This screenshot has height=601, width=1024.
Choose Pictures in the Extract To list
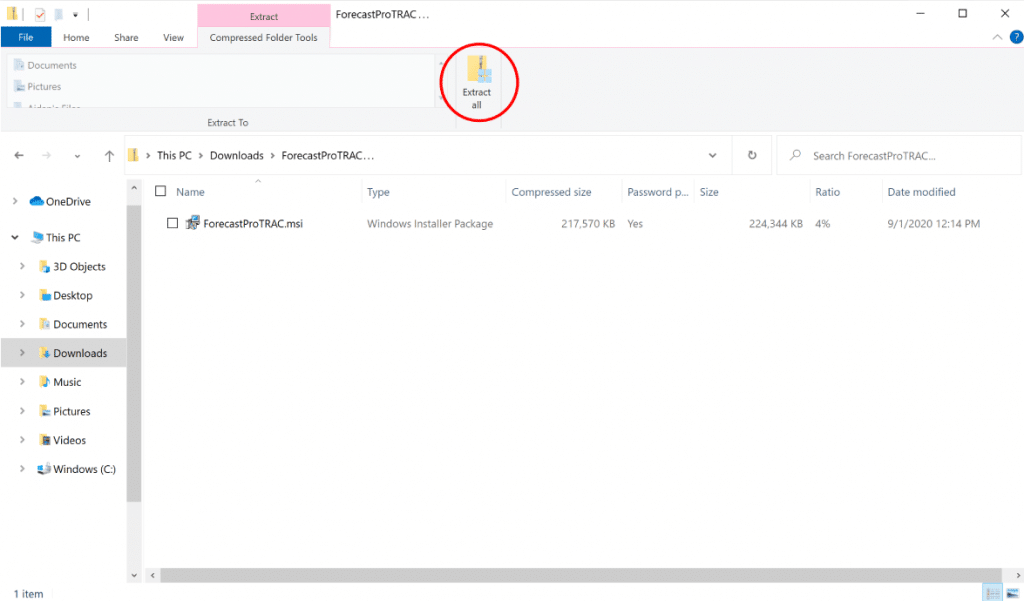47,85
